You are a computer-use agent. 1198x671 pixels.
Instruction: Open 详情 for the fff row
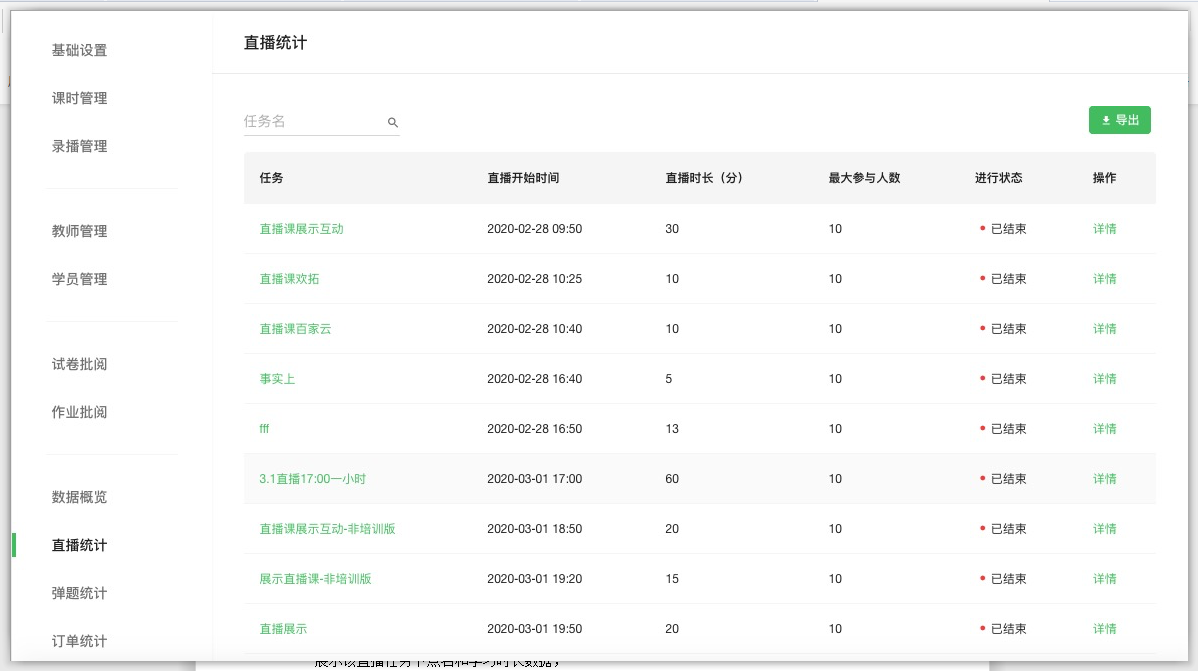click(x=1104, y=429)
